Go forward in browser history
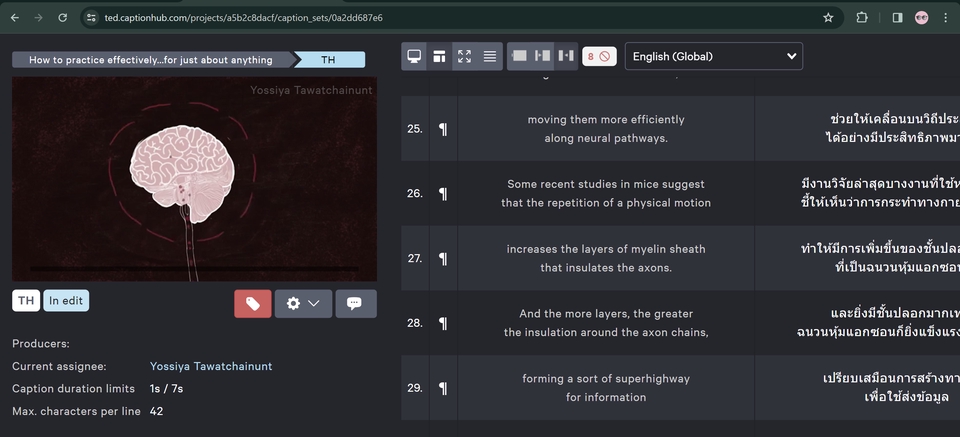 (x=39, y=18)
